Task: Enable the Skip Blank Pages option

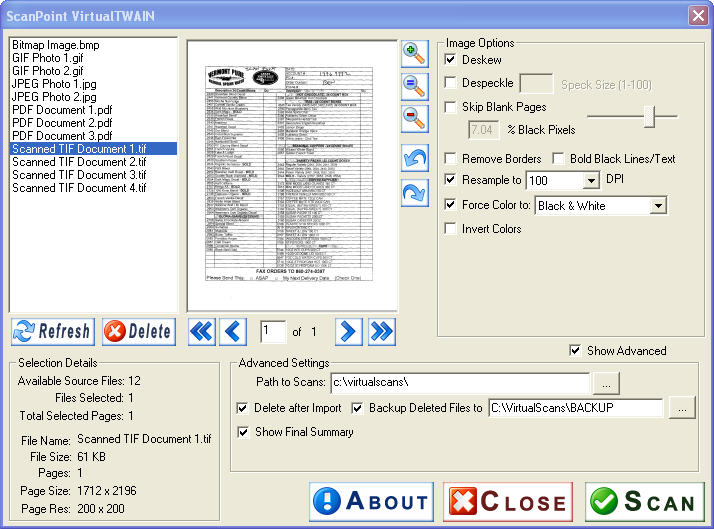Action: 451,107
